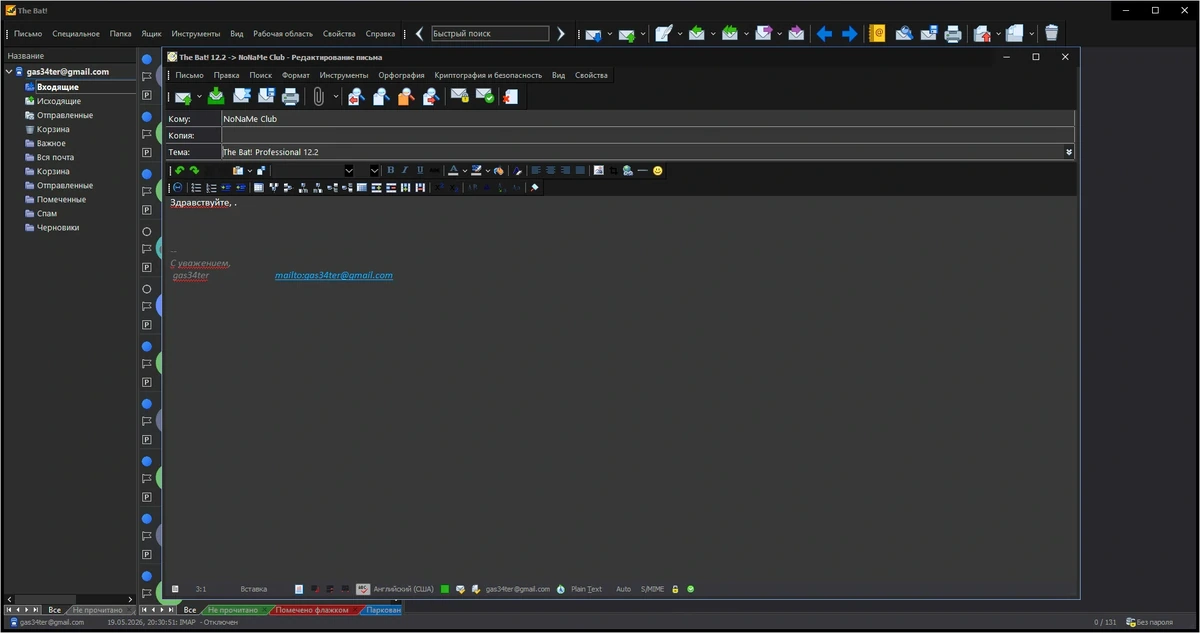
Task: Click the Английский (США) language button
Action: [404, 589]
